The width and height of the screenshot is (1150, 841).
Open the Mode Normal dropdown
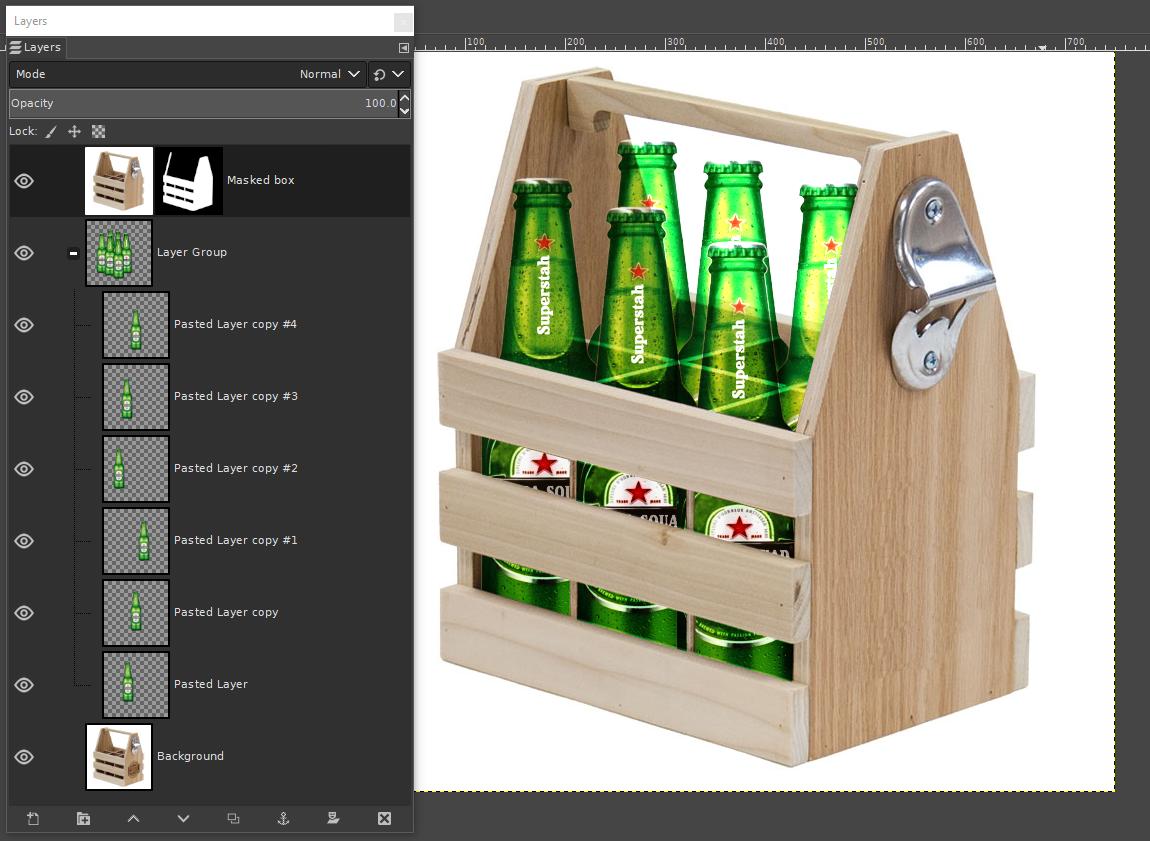tap(187, 74)
